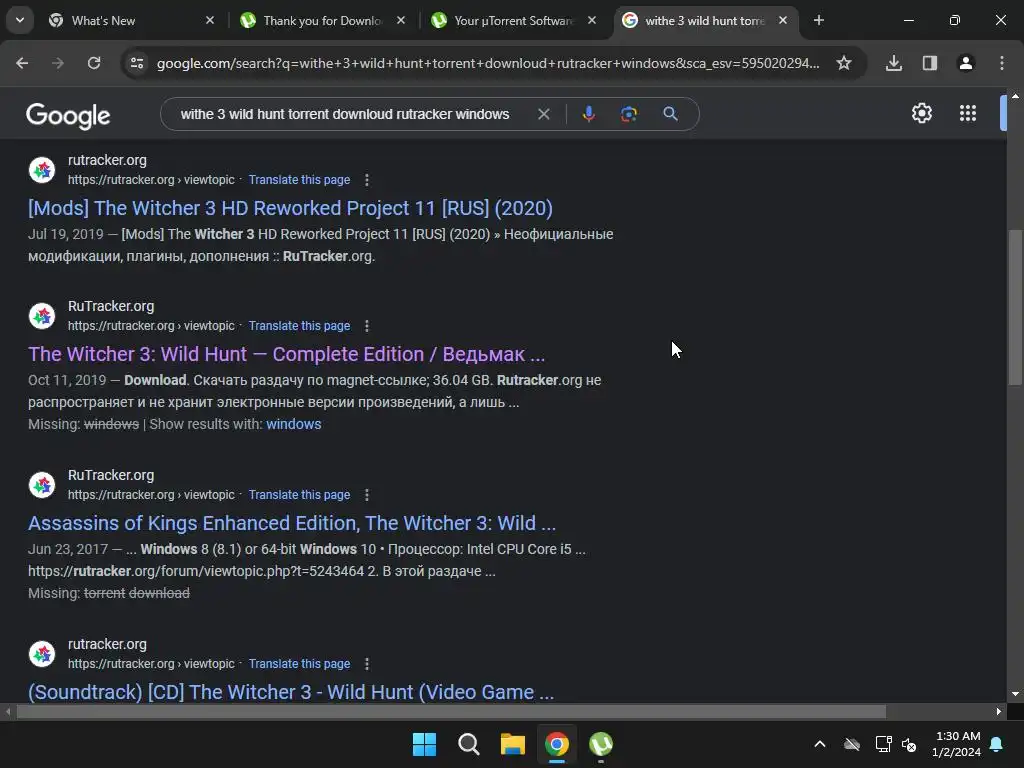Open the notifications bell in taskbar
1024x768 pixels.
tap(997, 744)
